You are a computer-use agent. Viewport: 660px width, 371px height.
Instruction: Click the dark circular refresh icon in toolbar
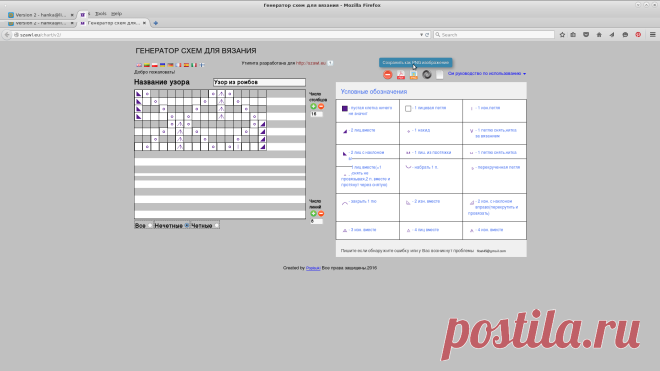pyautogui.click(x=427, y=75)
